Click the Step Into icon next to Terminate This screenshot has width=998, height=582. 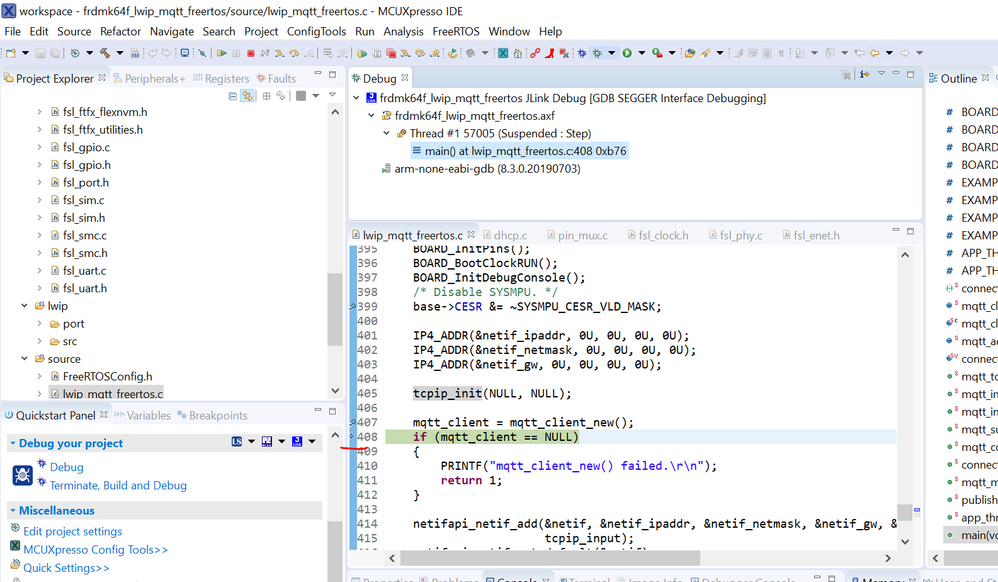[279, 53]
